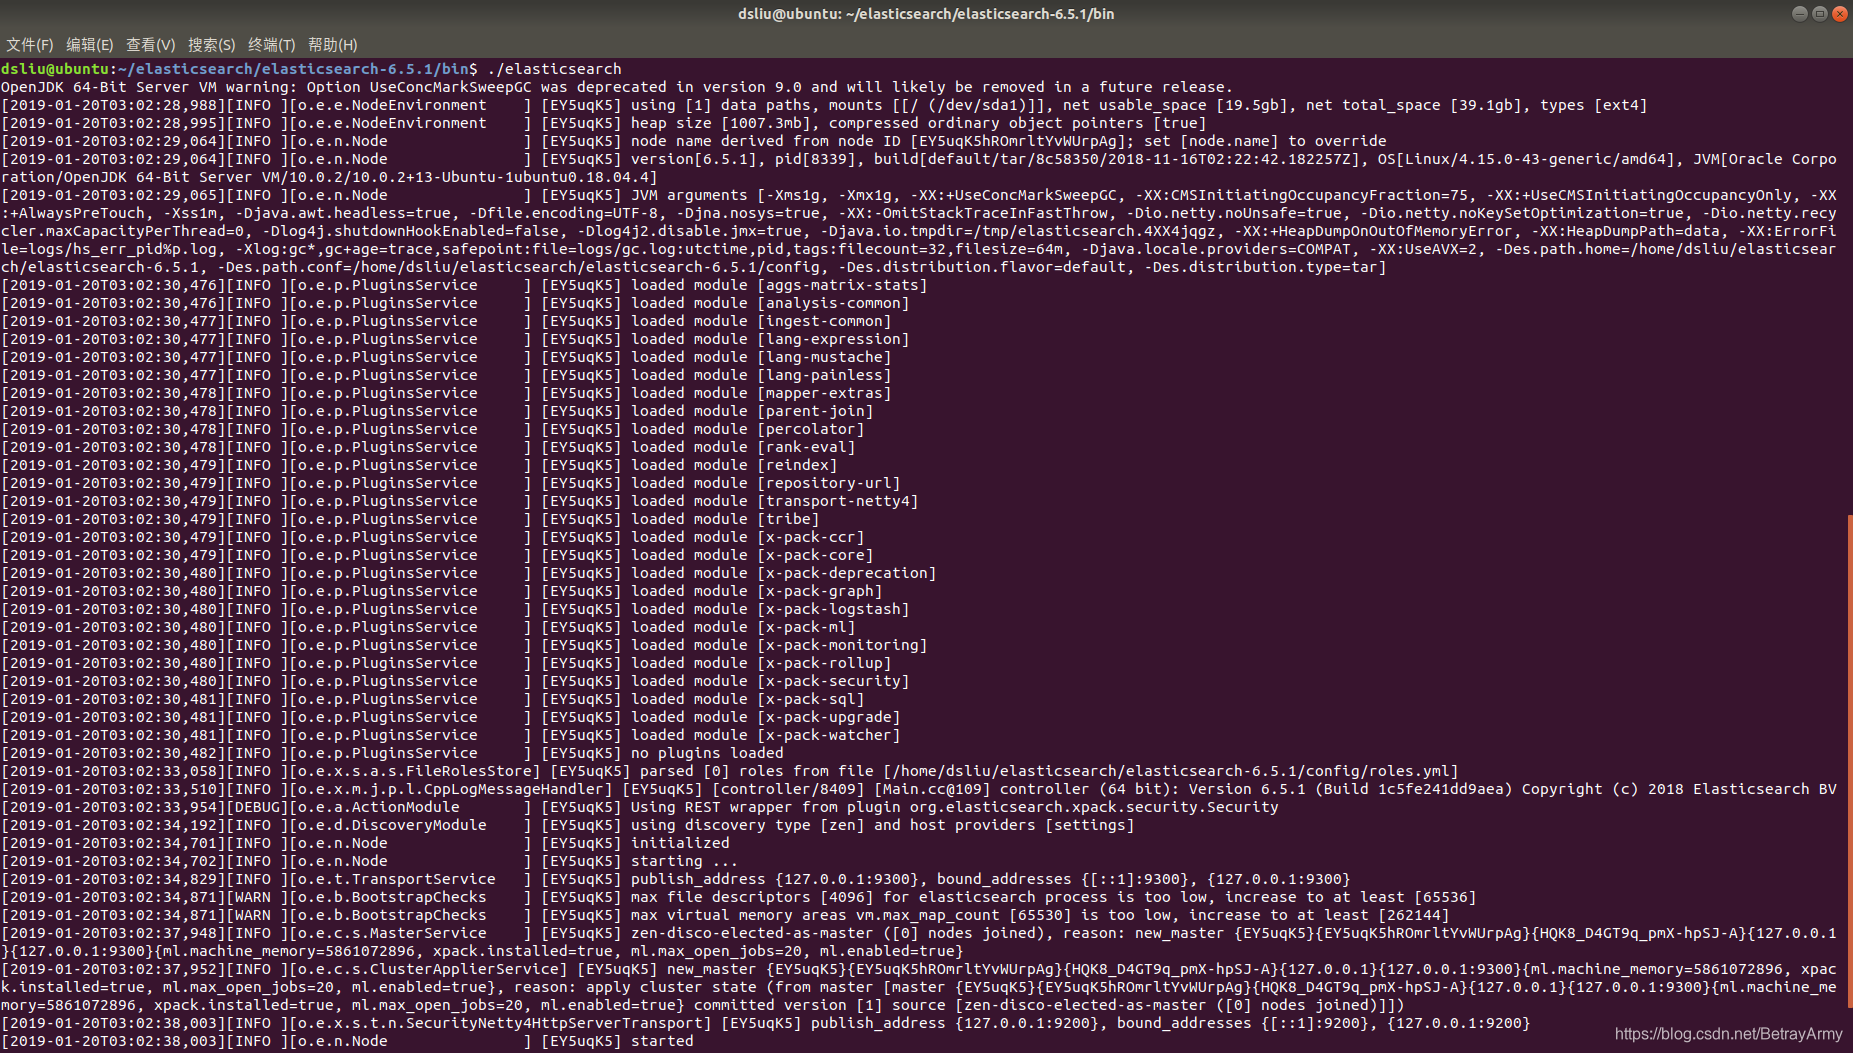
Task: Click the line loaded module [x-pack-logstash]
Action: (456, 609)
